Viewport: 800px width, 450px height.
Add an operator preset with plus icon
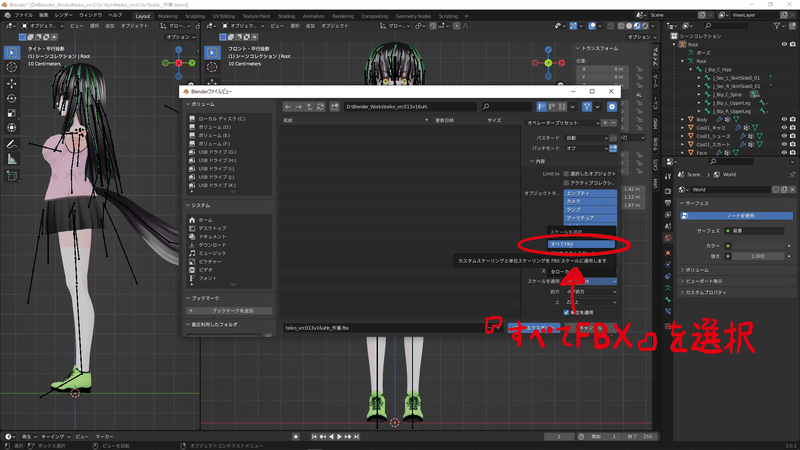click(x=605, y=123)
